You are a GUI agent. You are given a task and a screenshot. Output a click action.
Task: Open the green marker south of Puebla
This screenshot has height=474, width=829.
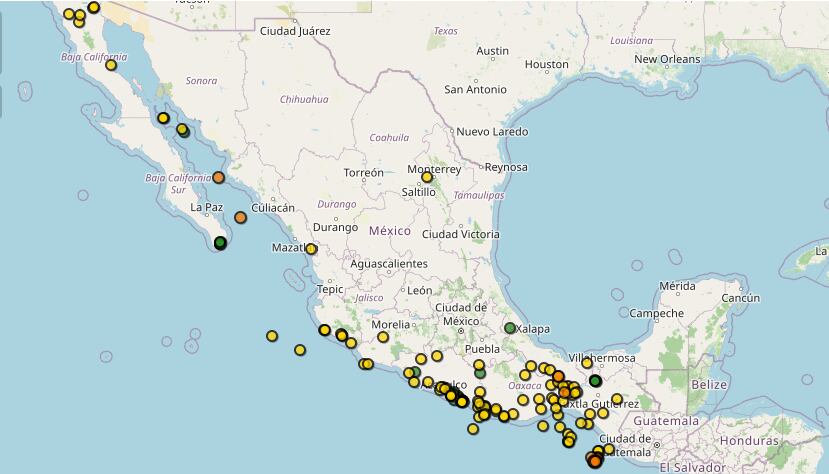click(x=480, y=373)
